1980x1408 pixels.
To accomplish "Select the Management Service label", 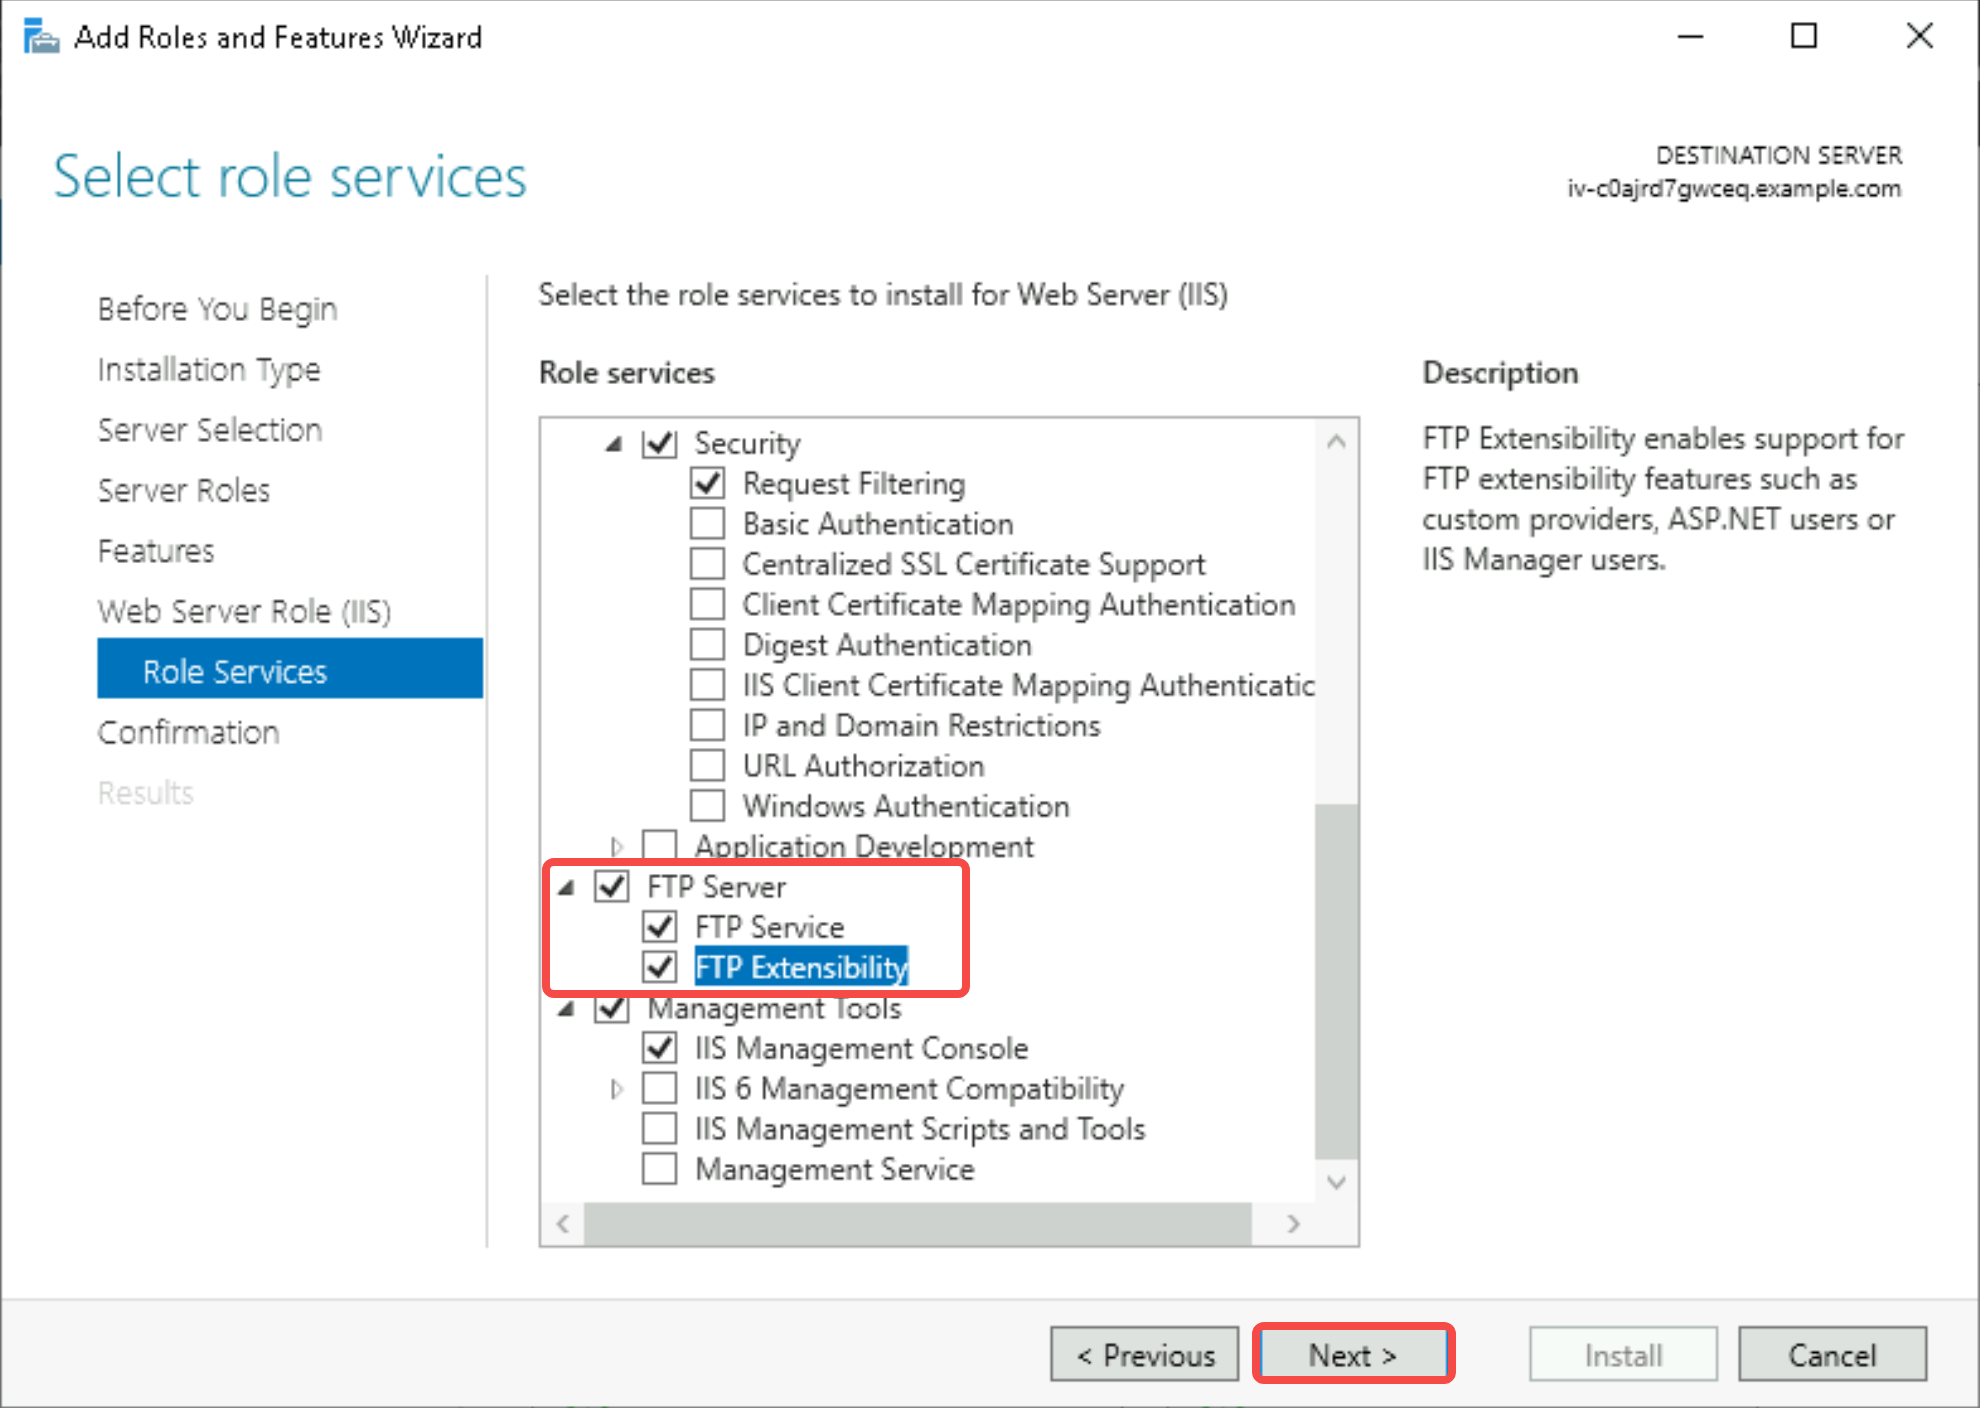I will [835, 1169].
